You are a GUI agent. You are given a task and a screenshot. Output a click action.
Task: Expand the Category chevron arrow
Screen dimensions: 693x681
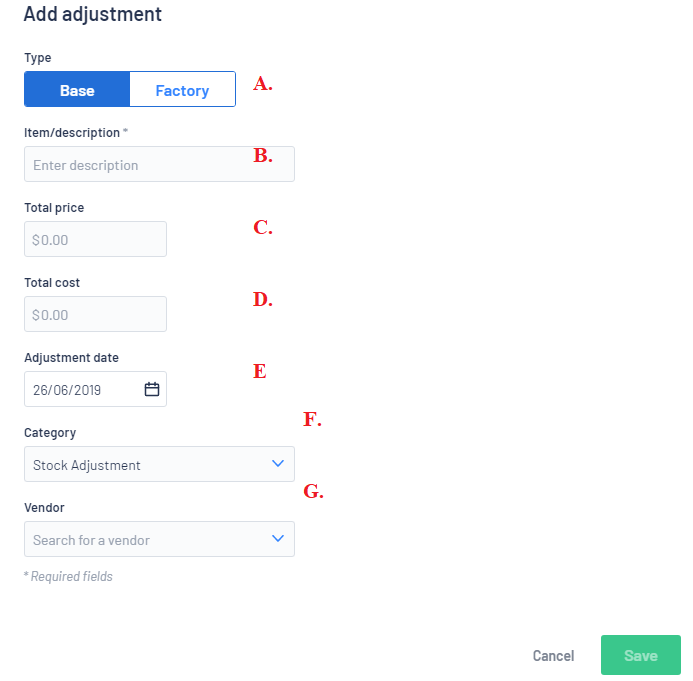coord(278,464)
